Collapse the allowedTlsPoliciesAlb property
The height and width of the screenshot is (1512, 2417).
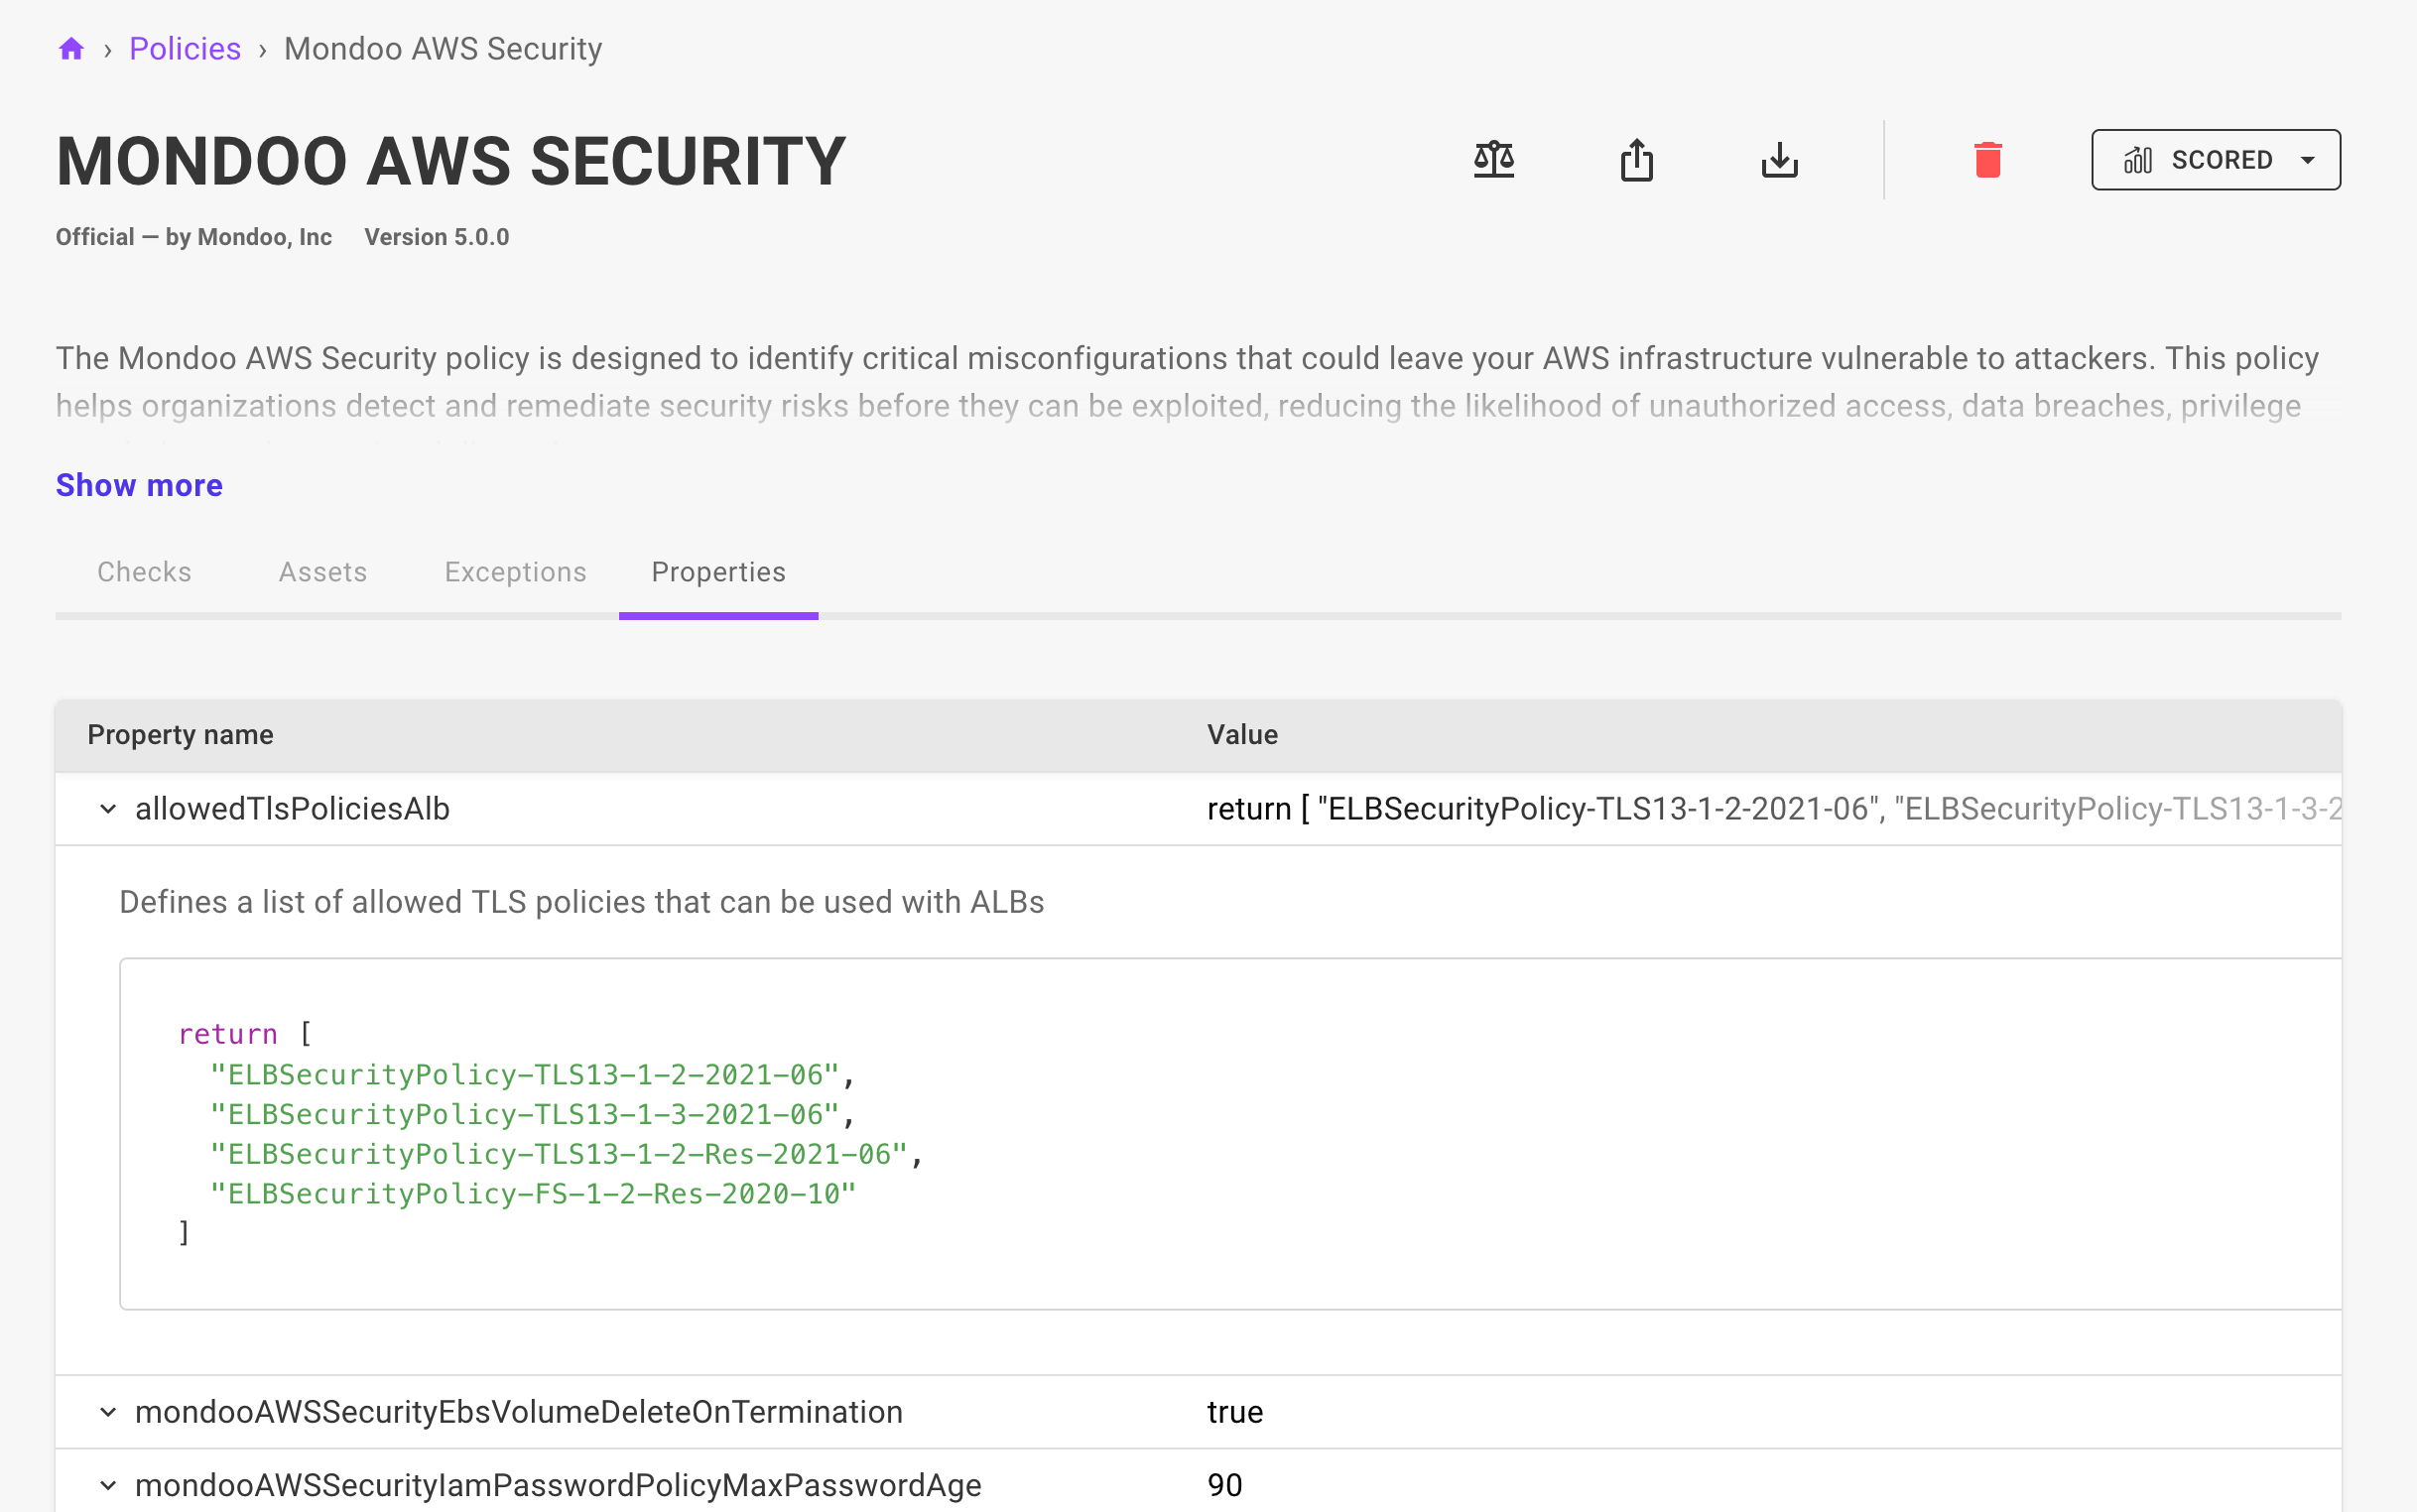[x=108, y=808]
